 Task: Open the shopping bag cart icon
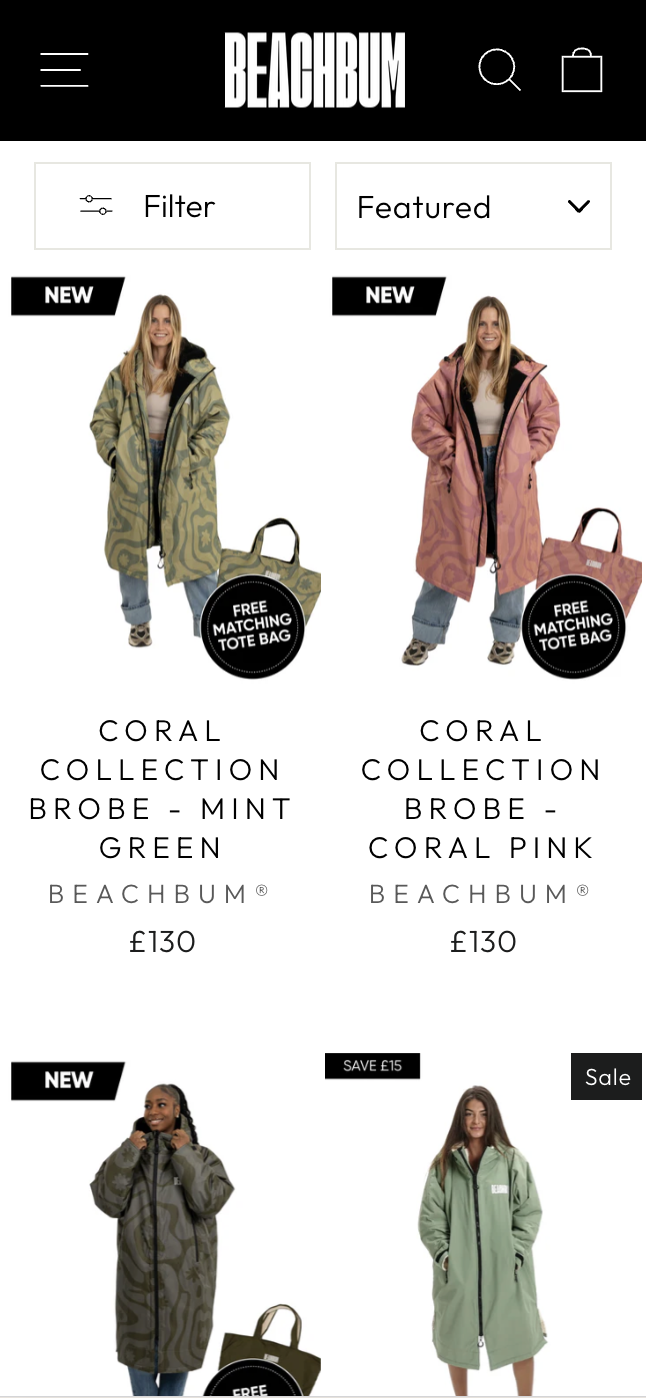coord(582,70)
